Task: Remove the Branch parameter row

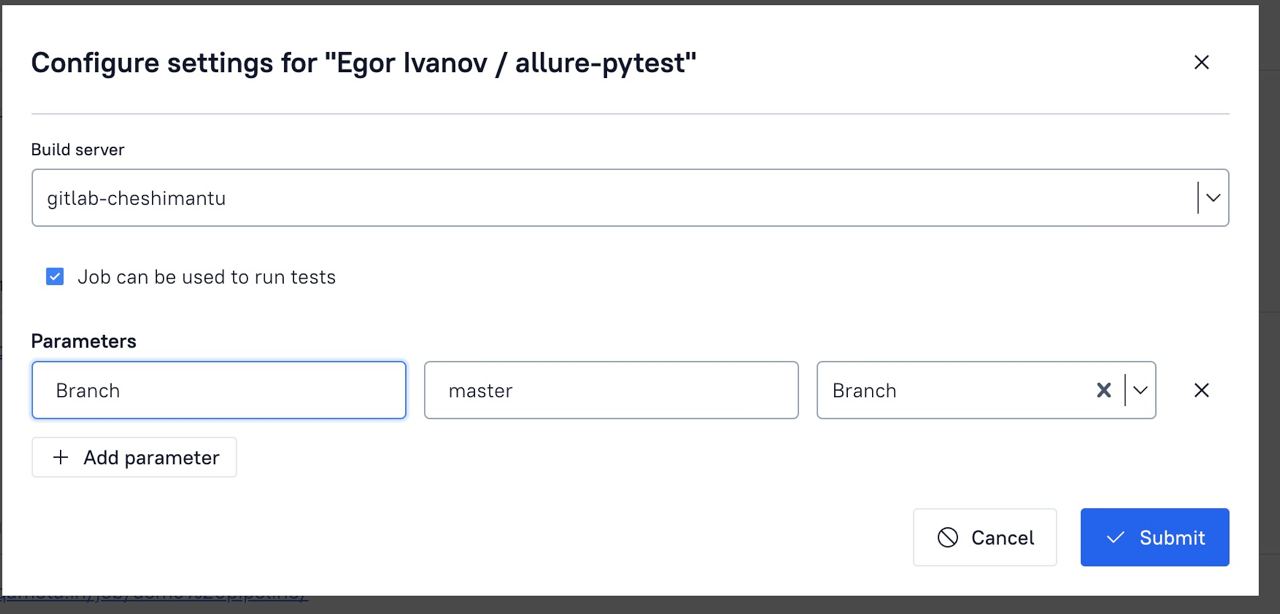Action: pyautogui.click(x=1201, y=390)
